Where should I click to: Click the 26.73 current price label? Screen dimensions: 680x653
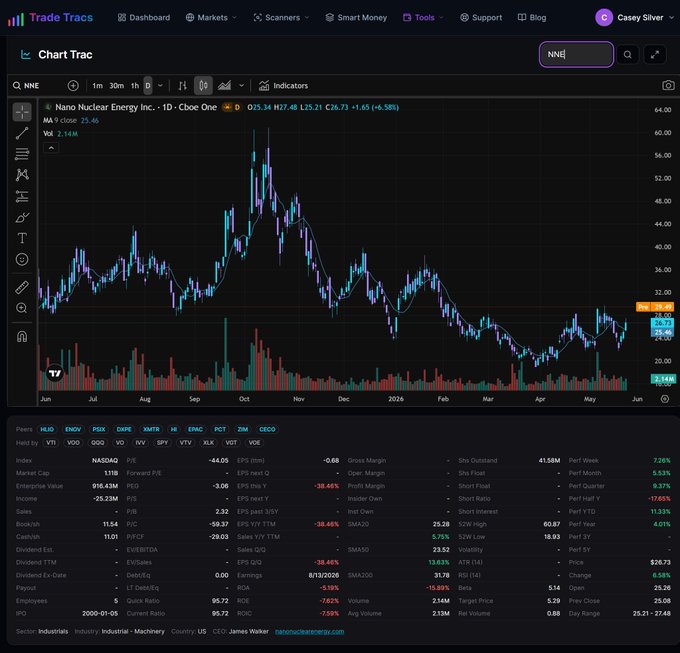pyautogui.click(x=662, y=323)
